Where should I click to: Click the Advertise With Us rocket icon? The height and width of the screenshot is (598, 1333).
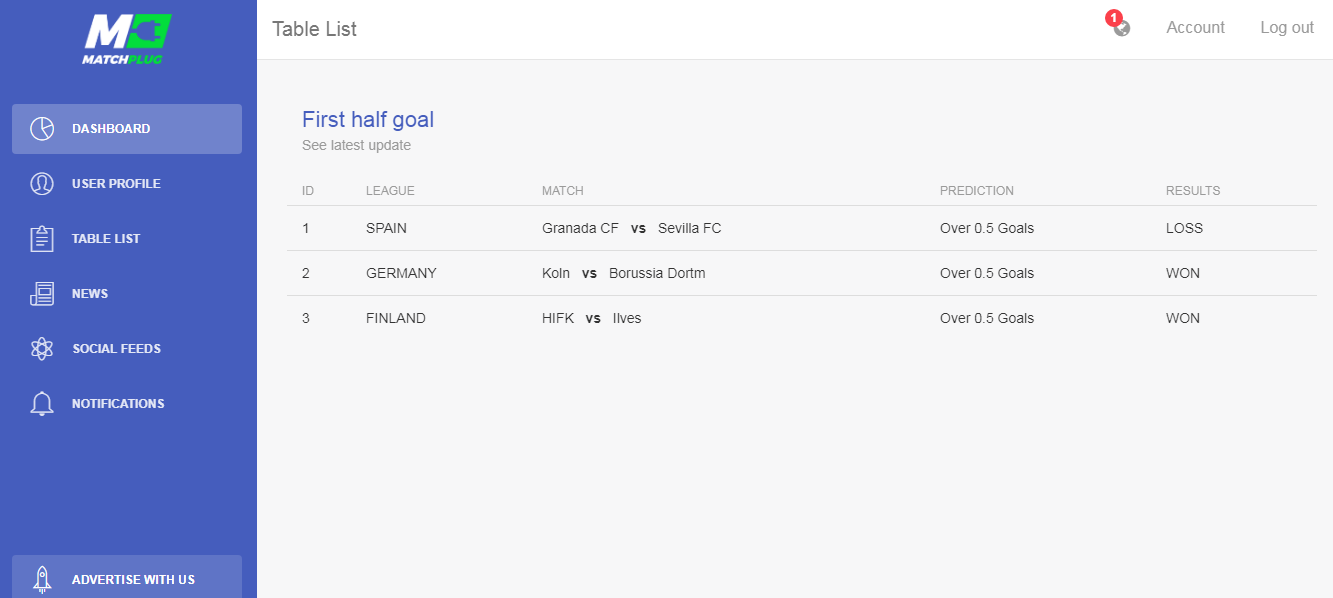pyautogui.click(x=42, y=580)
